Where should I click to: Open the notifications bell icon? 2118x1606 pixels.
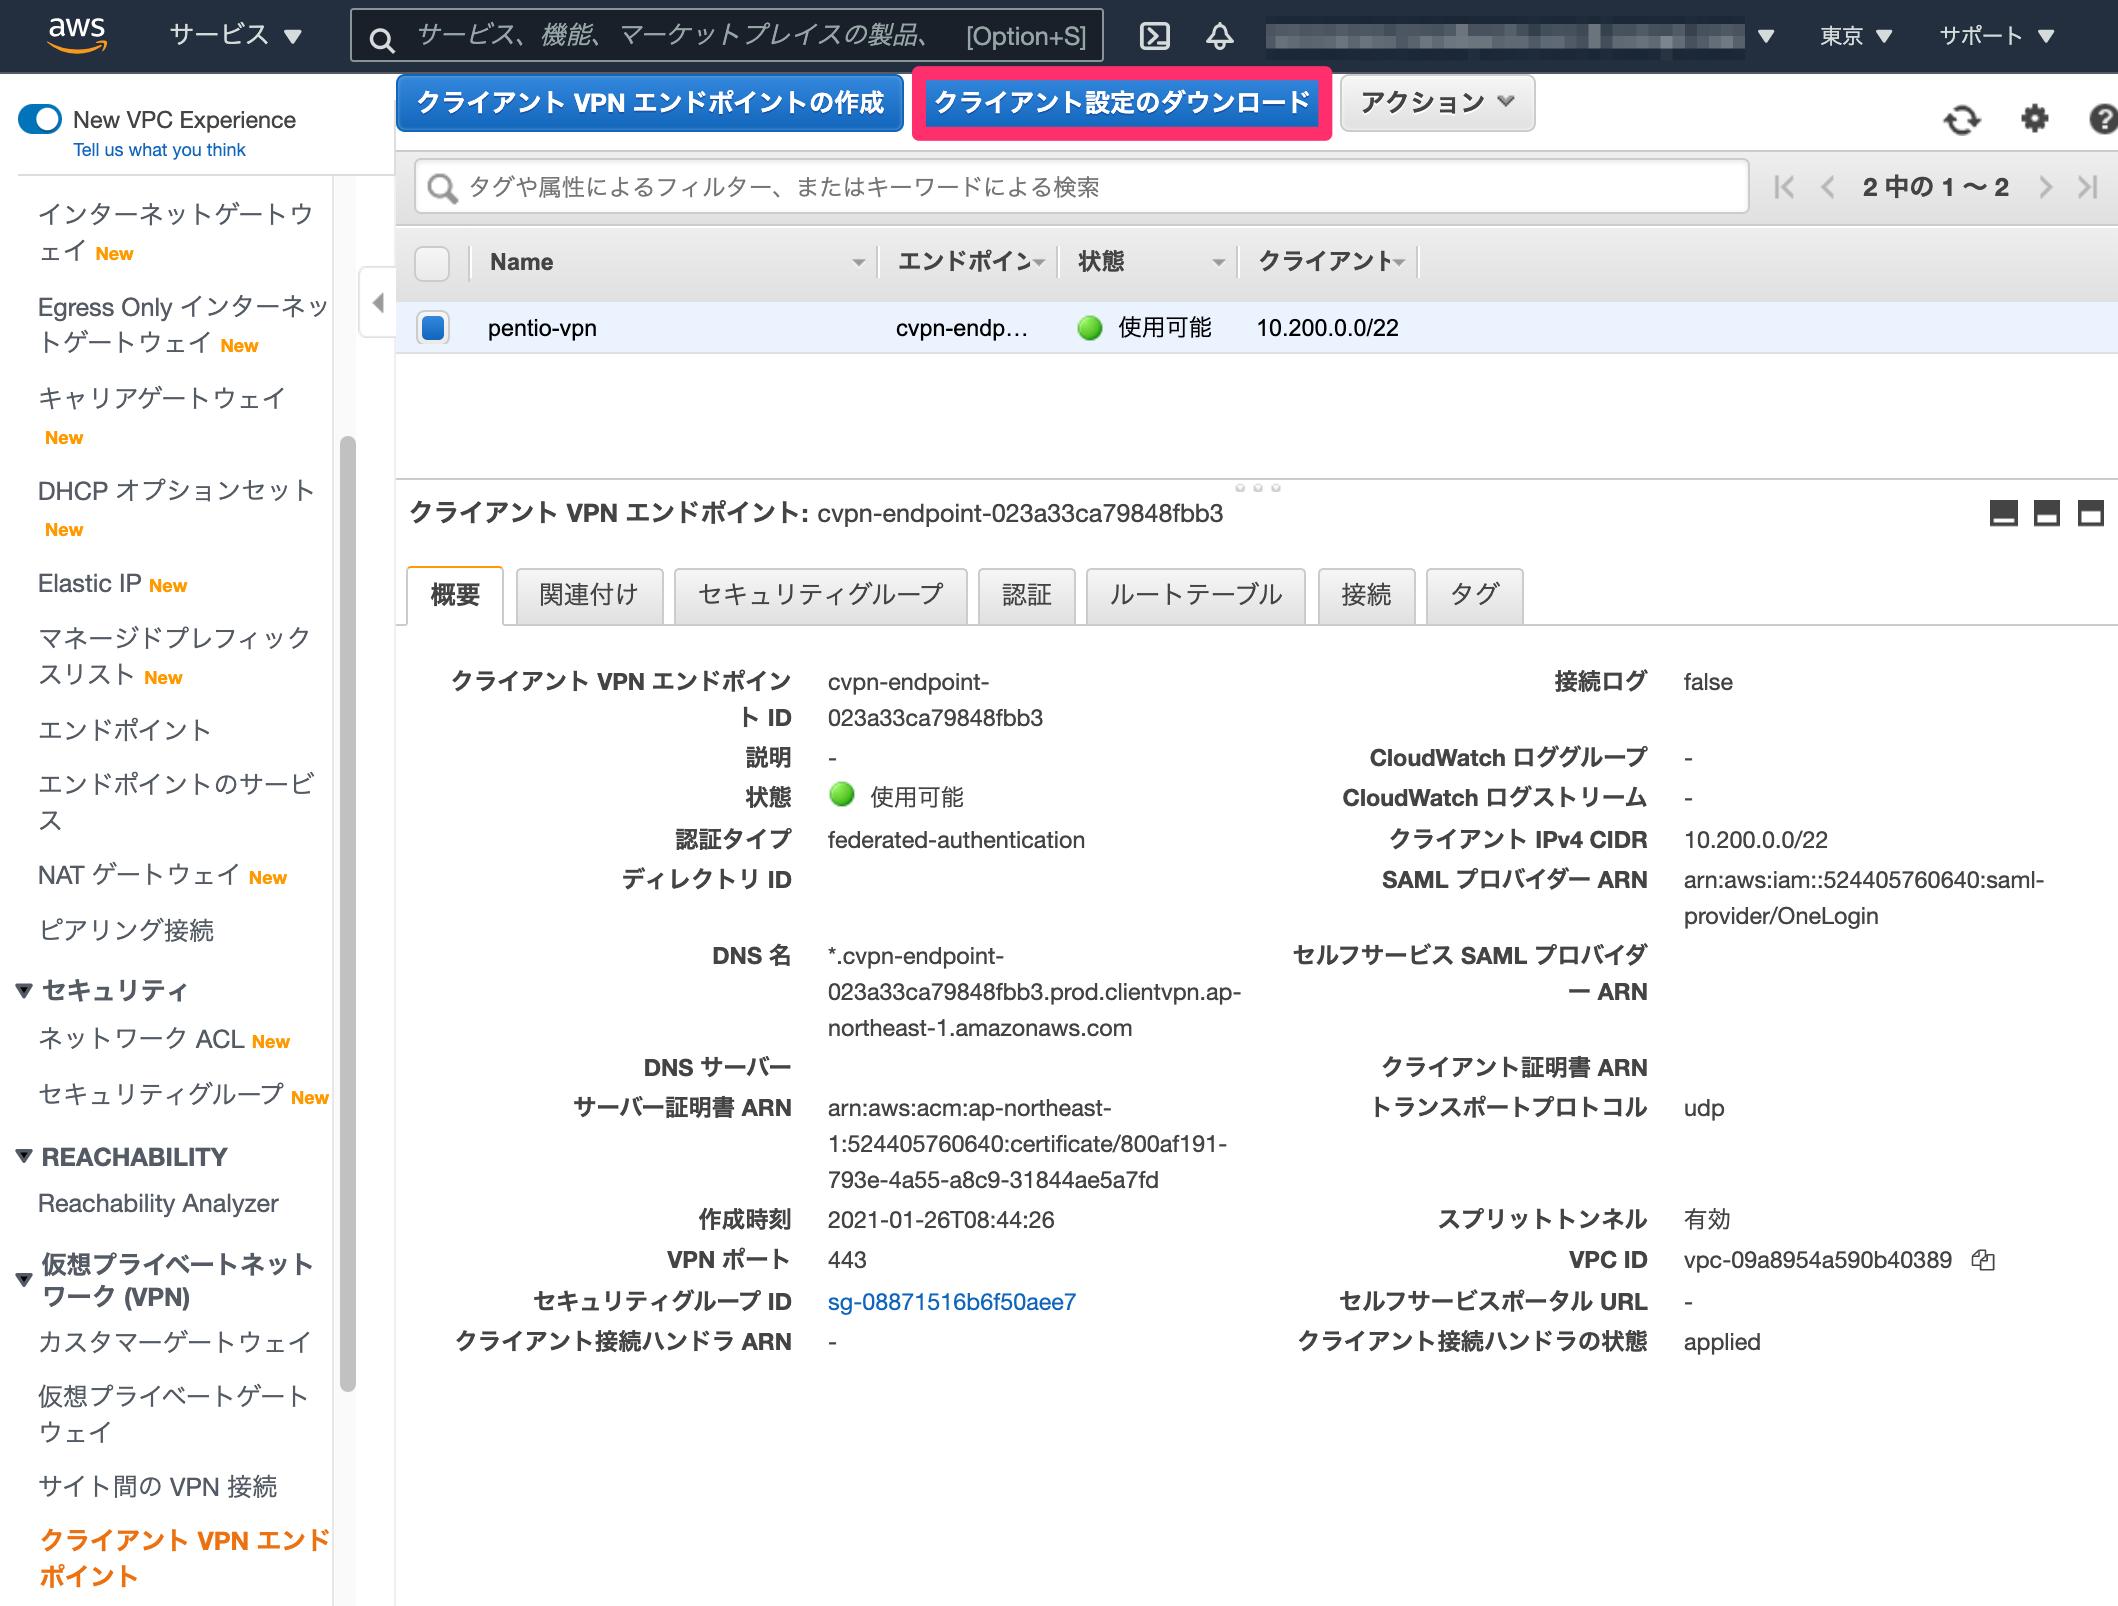1219,37
